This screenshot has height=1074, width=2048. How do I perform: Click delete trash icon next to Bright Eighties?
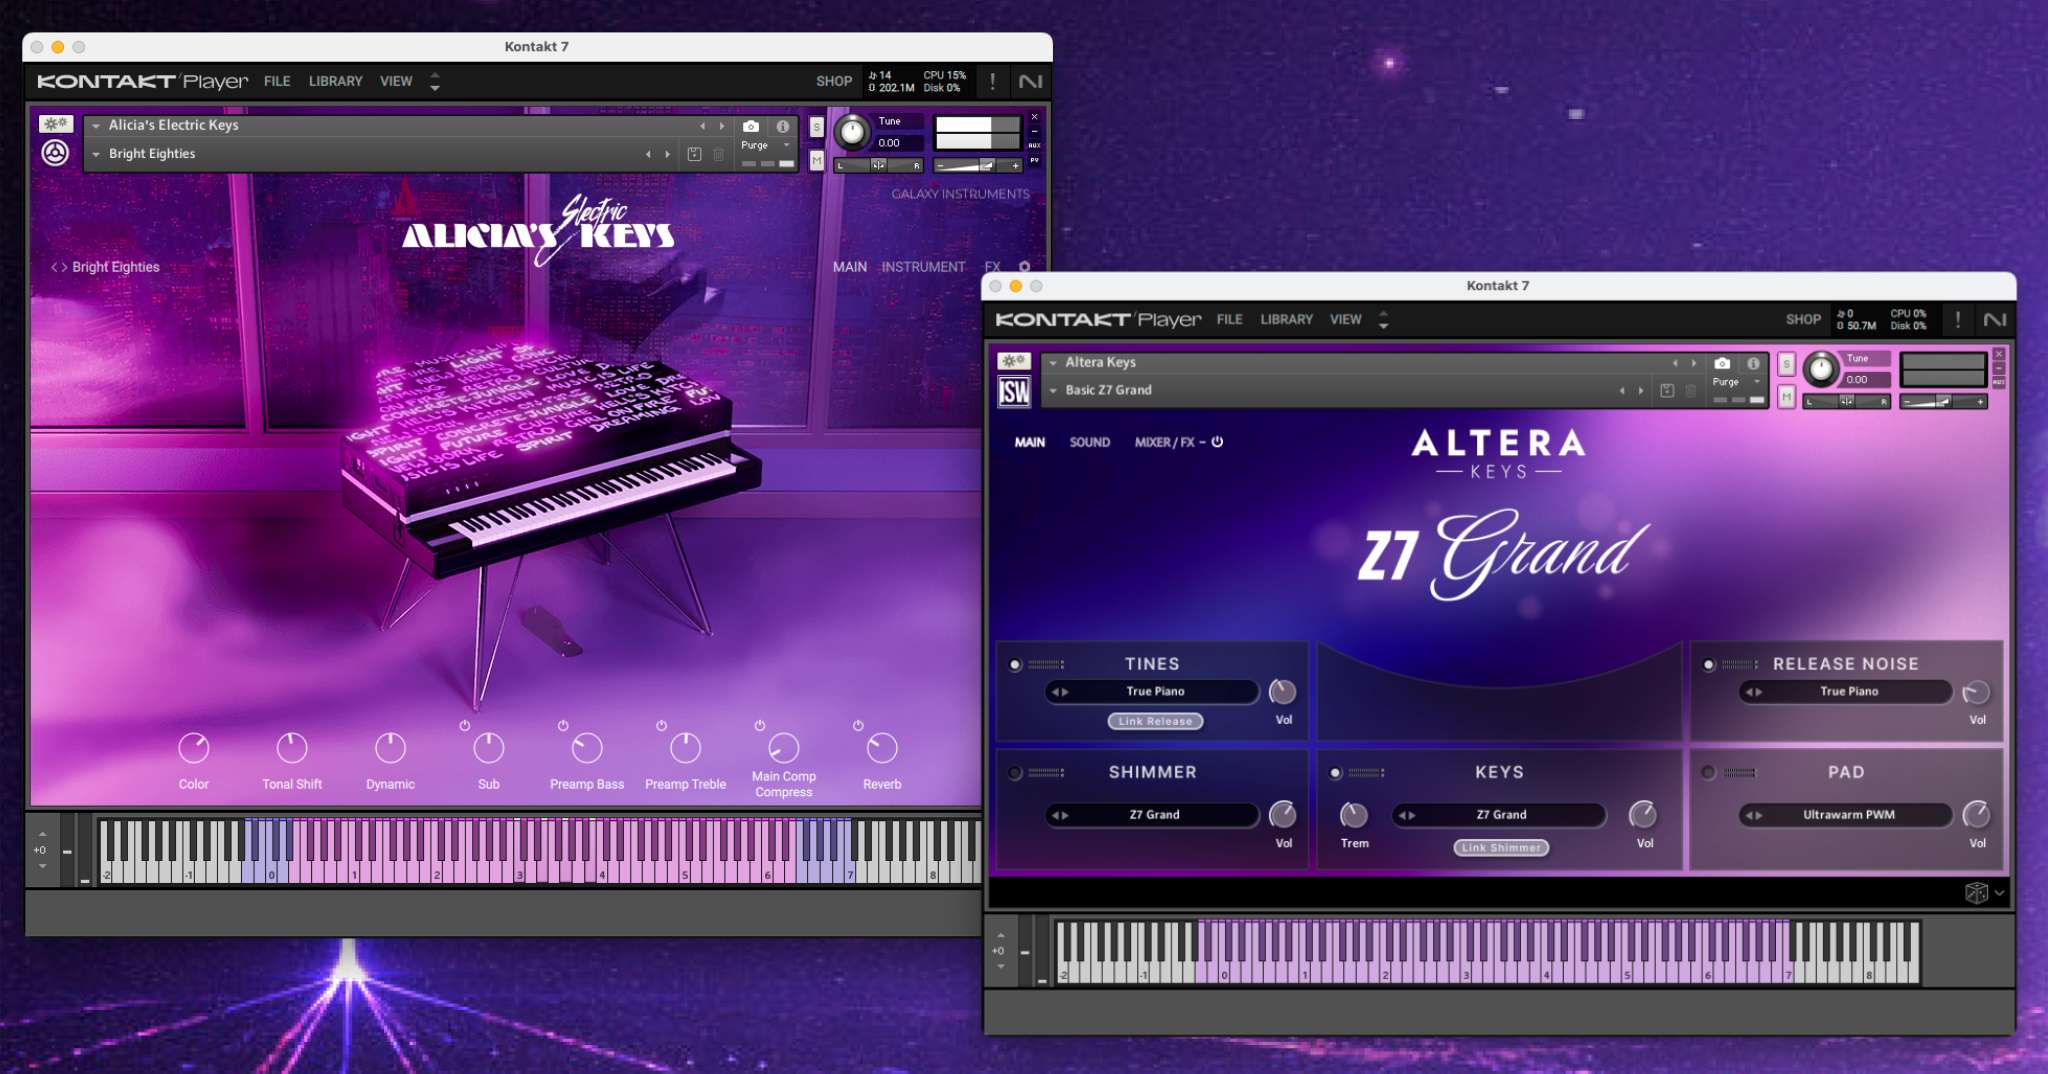[718, 154]
